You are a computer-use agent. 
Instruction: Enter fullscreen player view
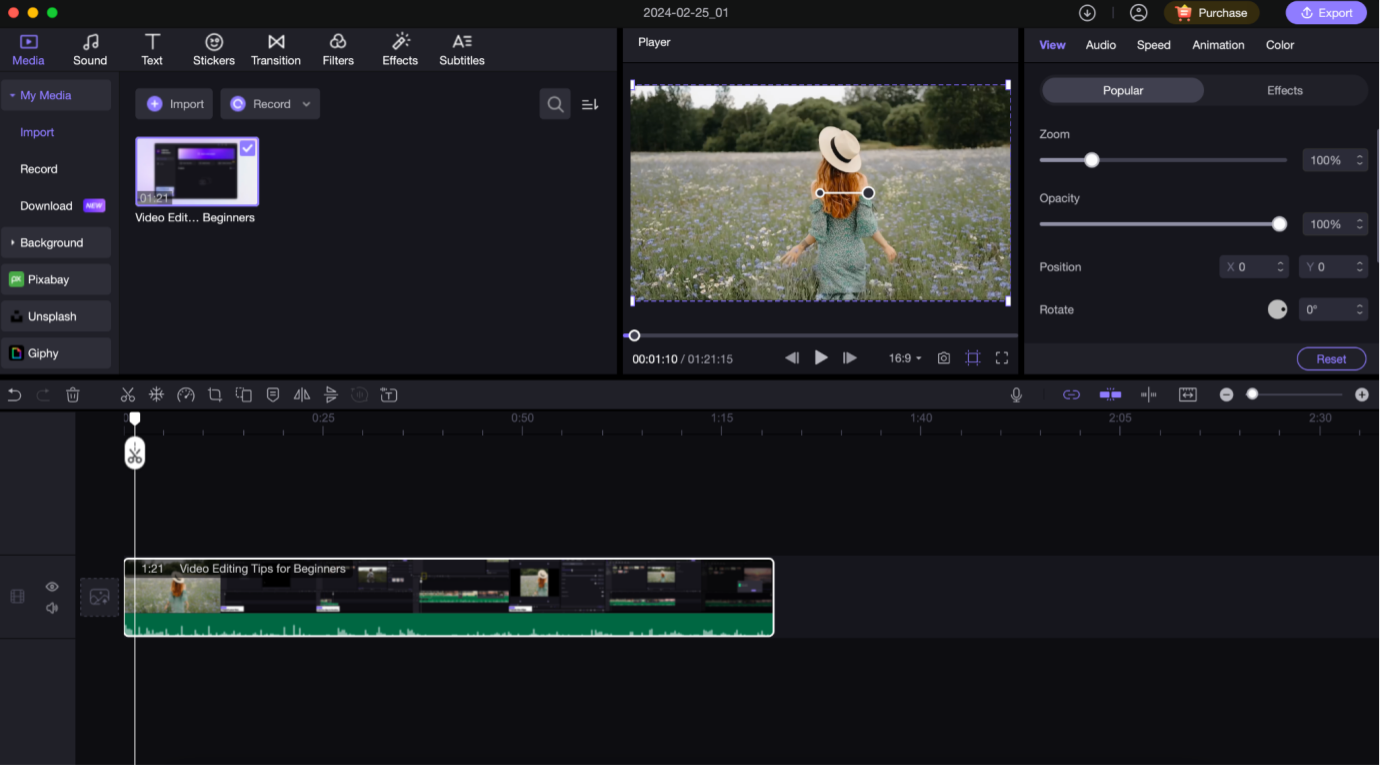click(1002, 358)
